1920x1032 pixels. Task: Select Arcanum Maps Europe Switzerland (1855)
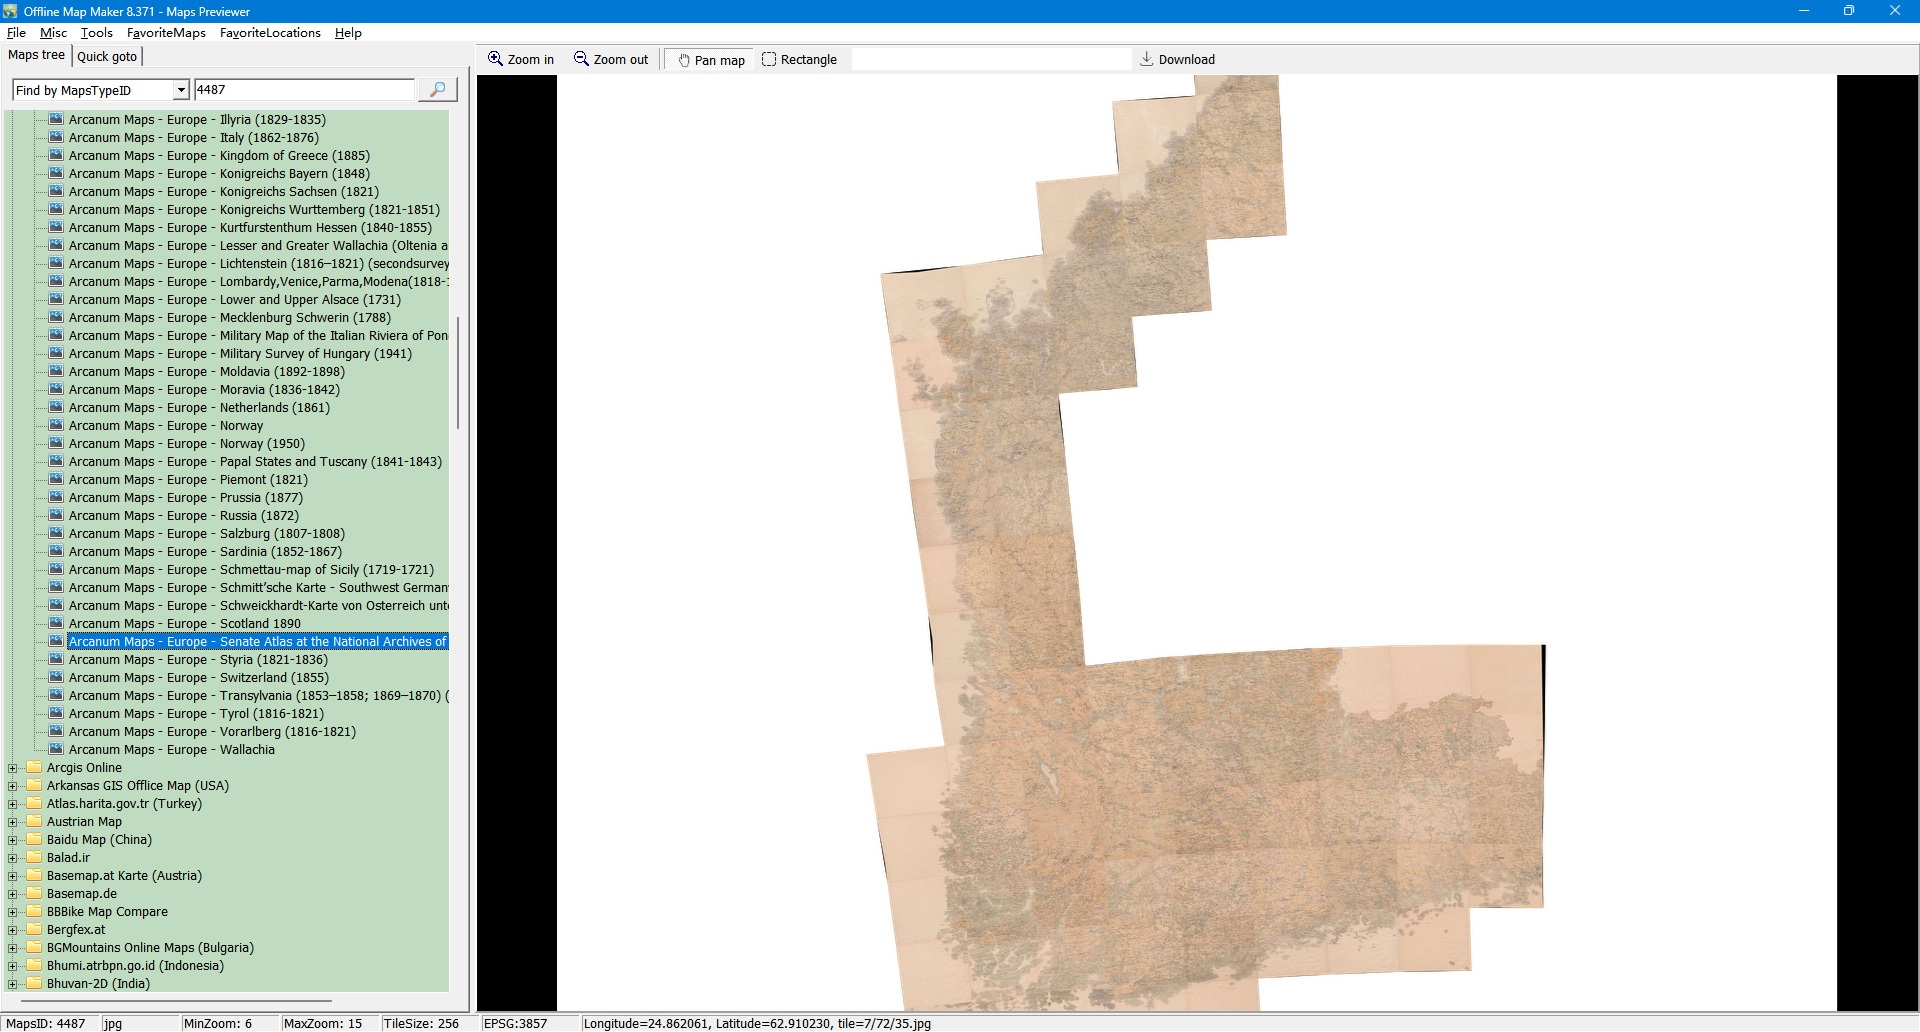pos(198,678)
